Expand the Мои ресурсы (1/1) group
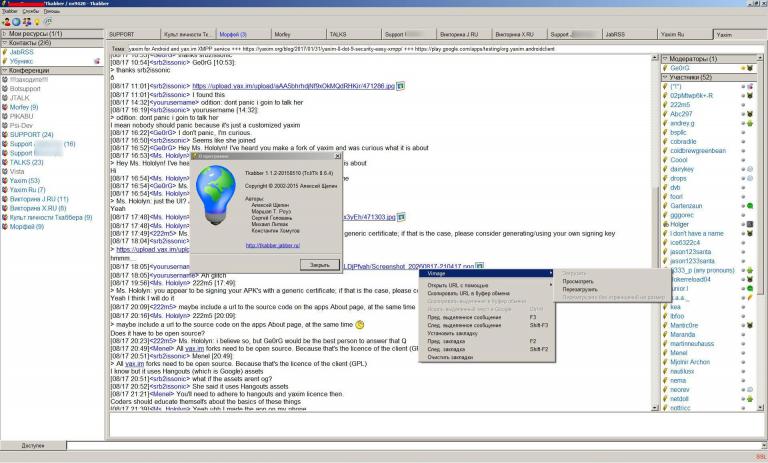Screen dimensions: 768x463 point(4,34)
